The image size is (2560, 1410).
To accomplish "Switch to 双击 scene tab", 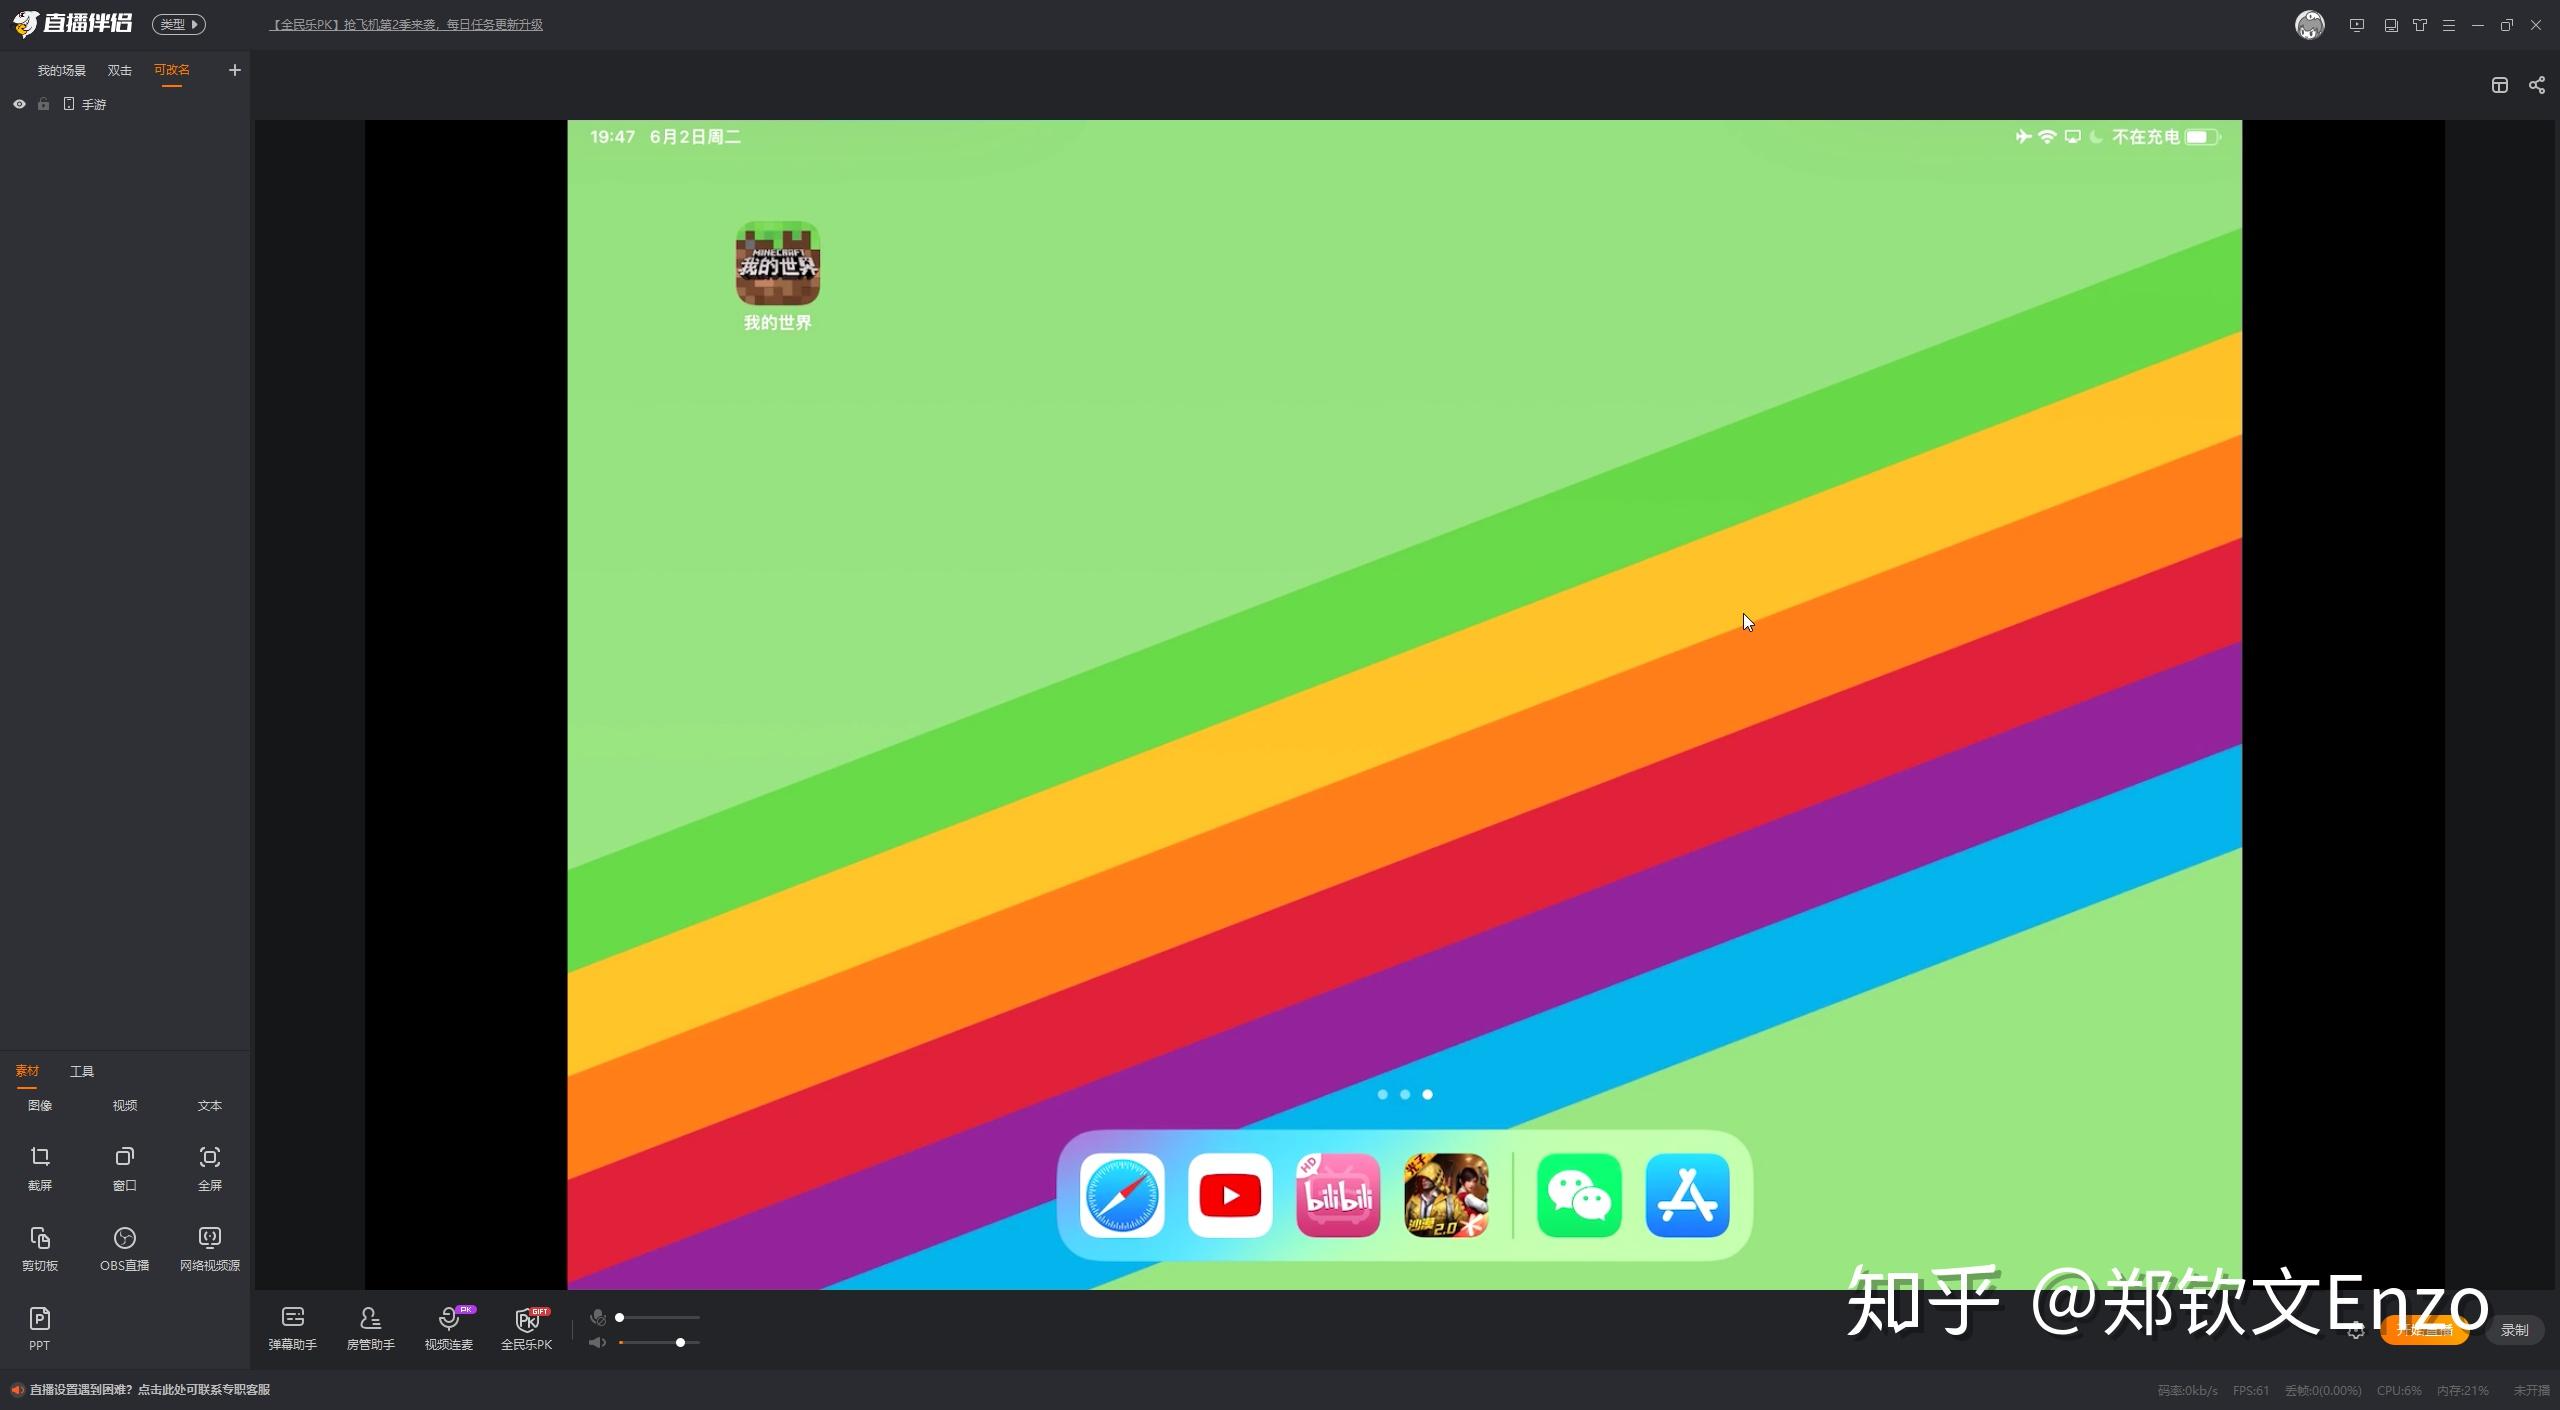I will (x=120, y=70).
